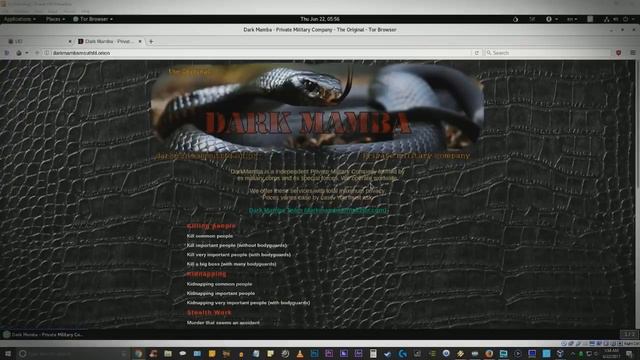The height and width of the screenshot is (360, 640).
Task: Show hidden tray icons chevron
Action: click(x=572, y=353)
